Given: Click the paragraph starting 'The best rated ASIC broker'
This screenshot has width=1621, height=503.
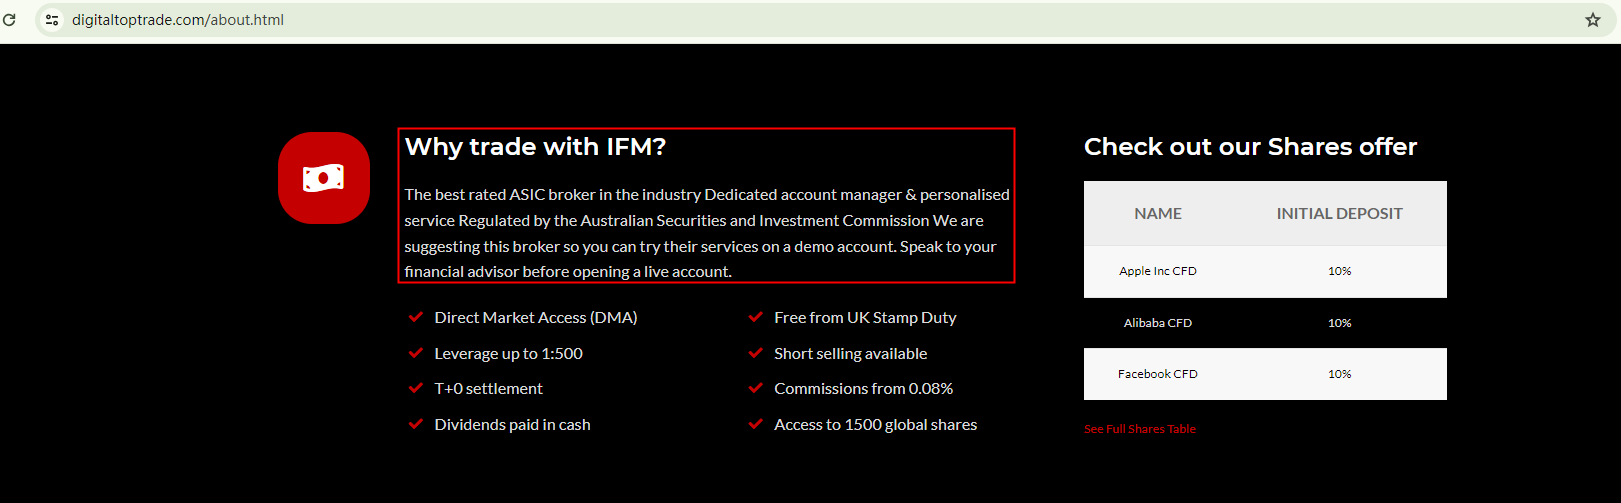Looking at the screenshot, I should coord(707,233).
